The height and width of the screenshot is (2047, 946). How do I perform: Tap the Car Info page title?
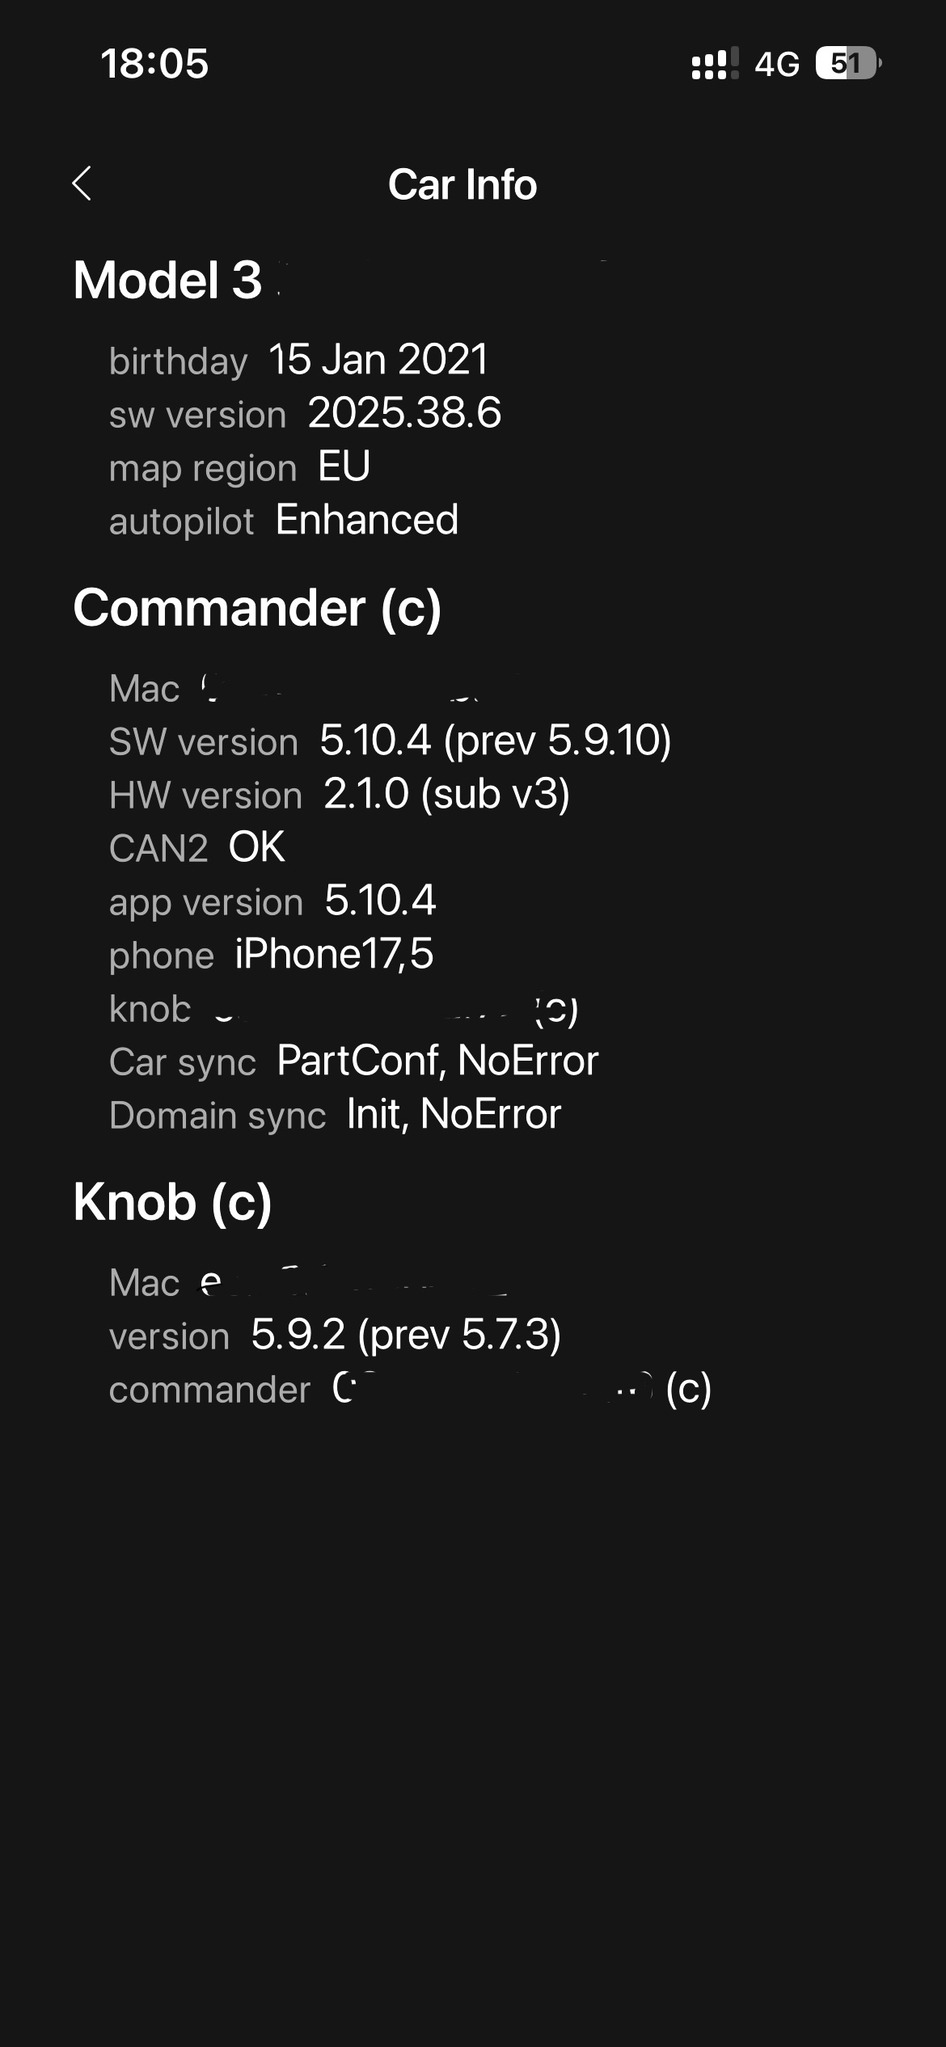click(462, 185)
